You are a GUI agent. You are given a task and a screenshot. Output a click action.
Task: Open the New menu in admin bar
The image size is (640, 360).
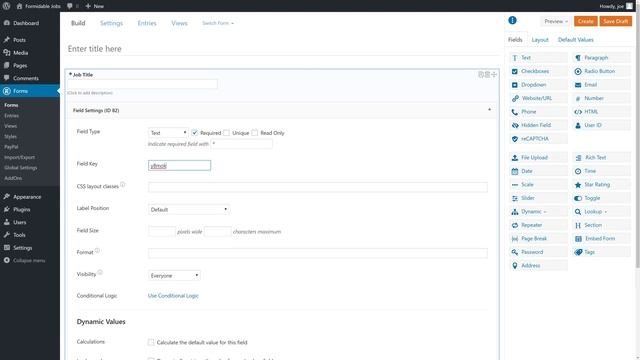click(x=95, y=6)
